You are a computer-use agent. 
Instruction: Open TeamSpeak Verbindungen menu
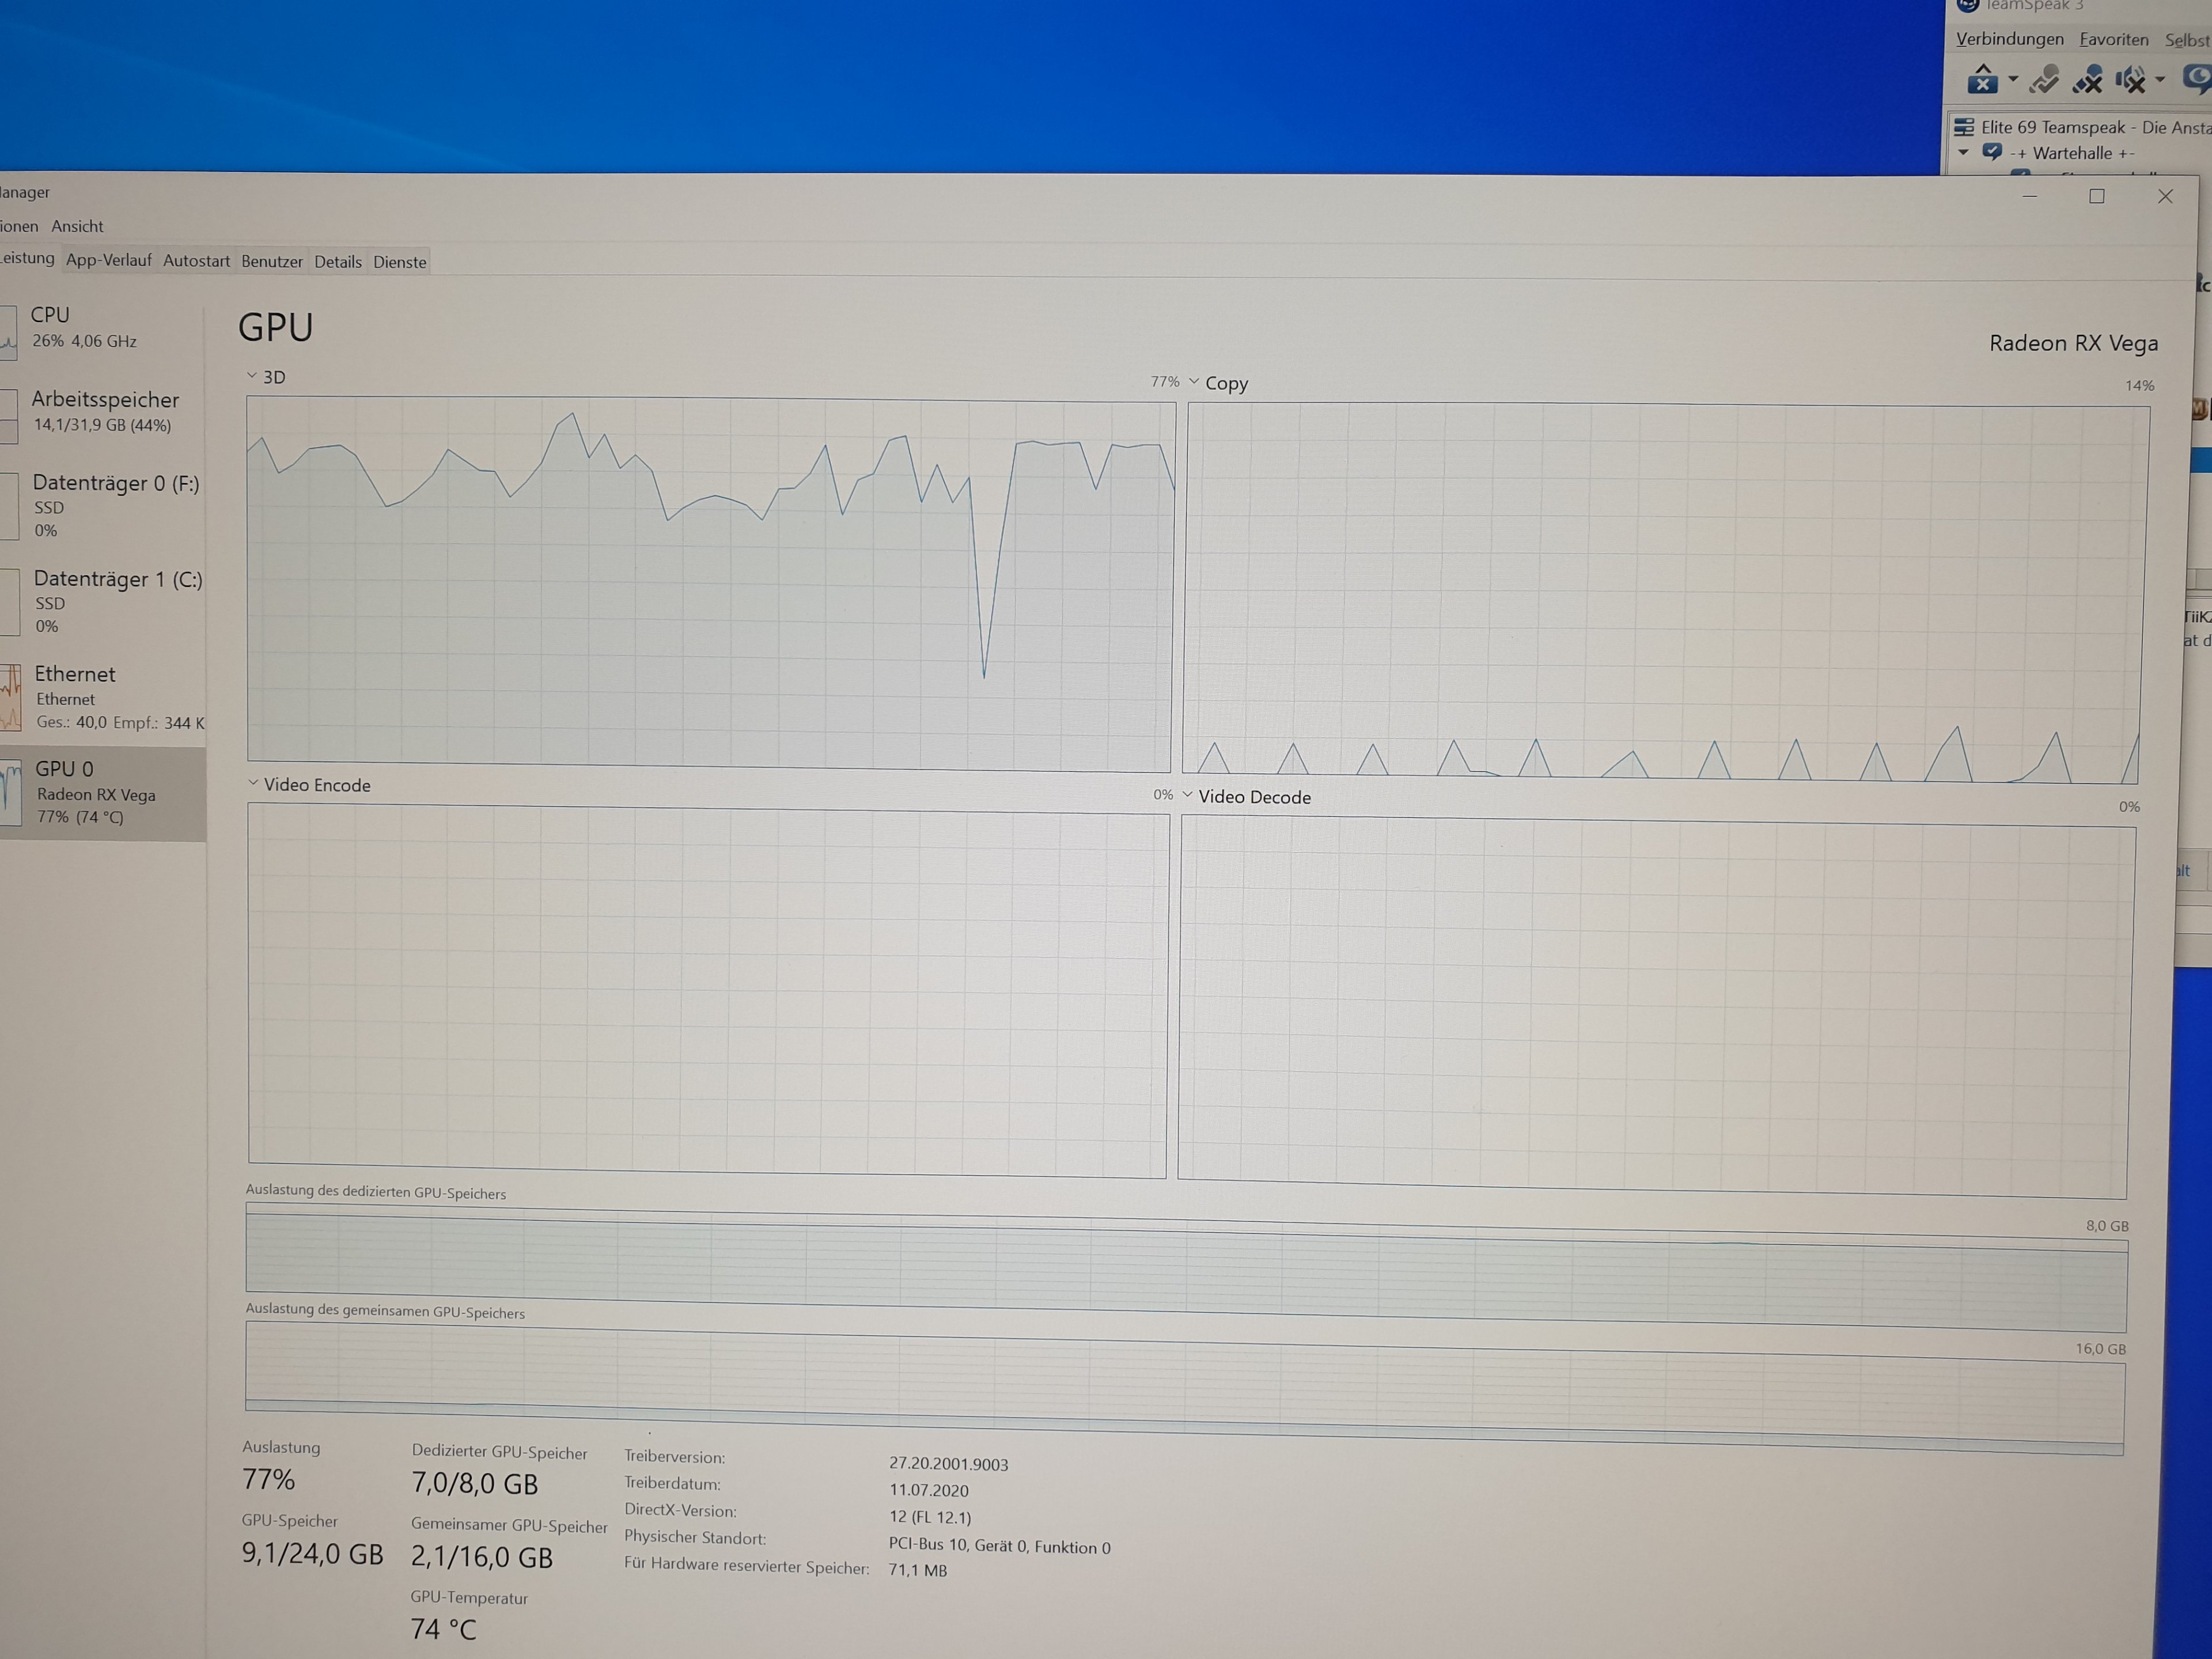point(2009,39)
